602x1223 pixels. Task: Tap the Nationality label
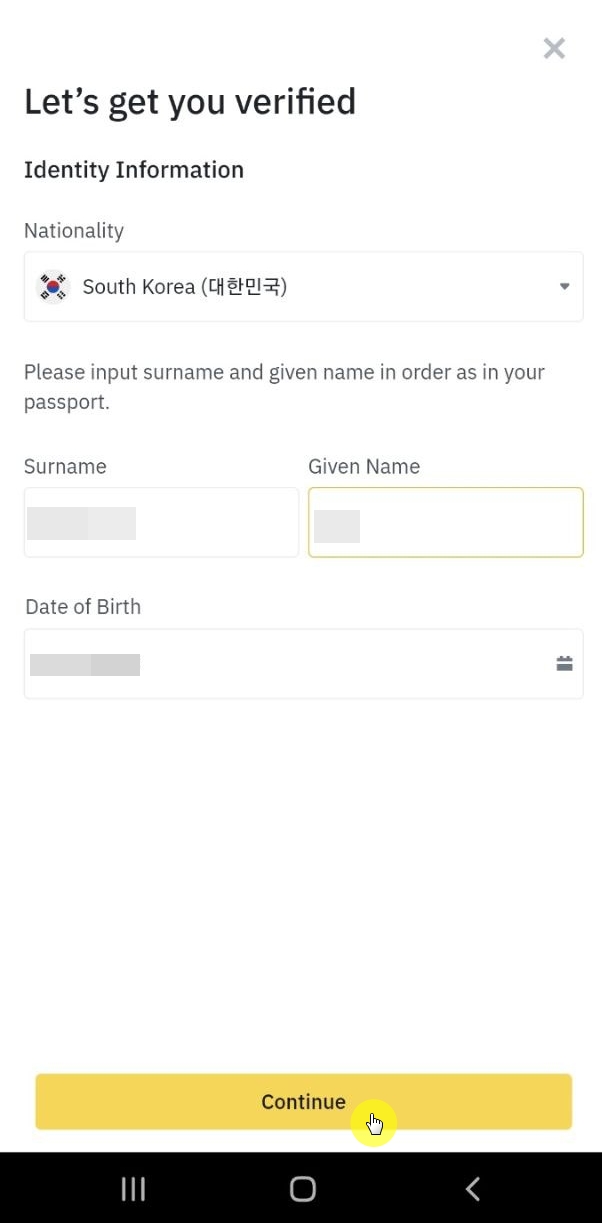pos(74,231)
